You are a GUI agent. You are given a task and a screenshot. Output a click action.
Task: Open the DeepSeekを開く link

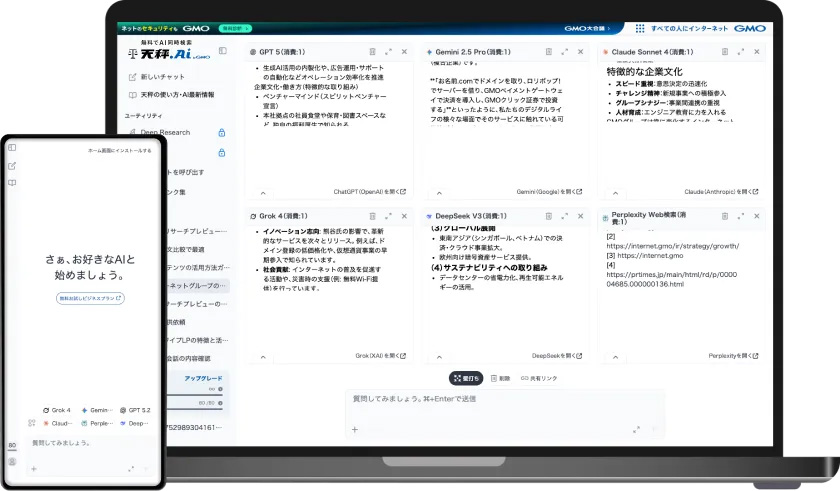pyautogui.click(x=557, y=356)
